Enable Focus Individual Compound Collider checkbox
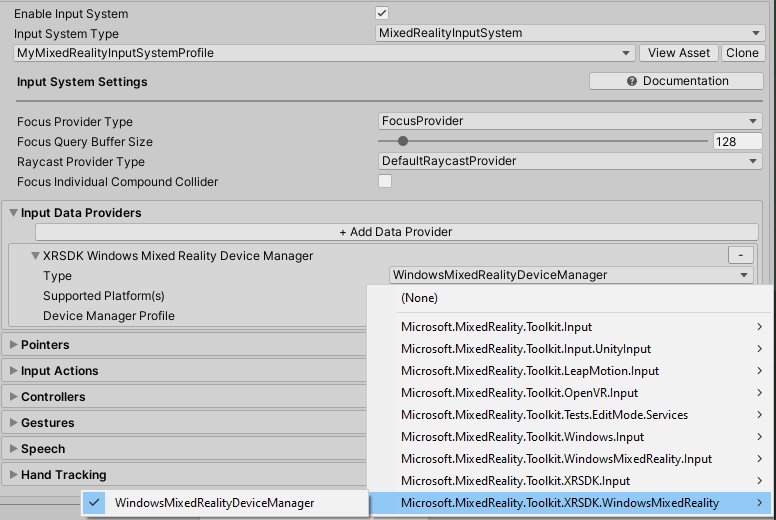 tap(385, 181)
